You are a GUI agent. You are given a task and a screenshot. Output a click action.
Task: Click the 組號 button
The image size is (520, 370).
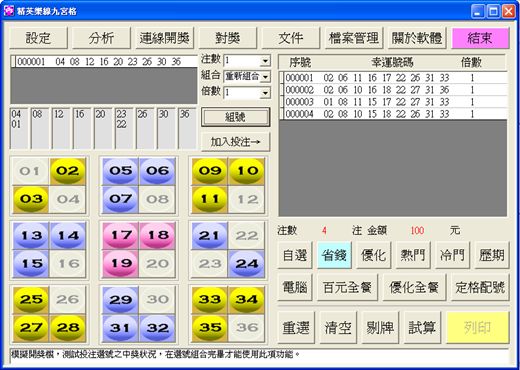click(x=235, y=117)
